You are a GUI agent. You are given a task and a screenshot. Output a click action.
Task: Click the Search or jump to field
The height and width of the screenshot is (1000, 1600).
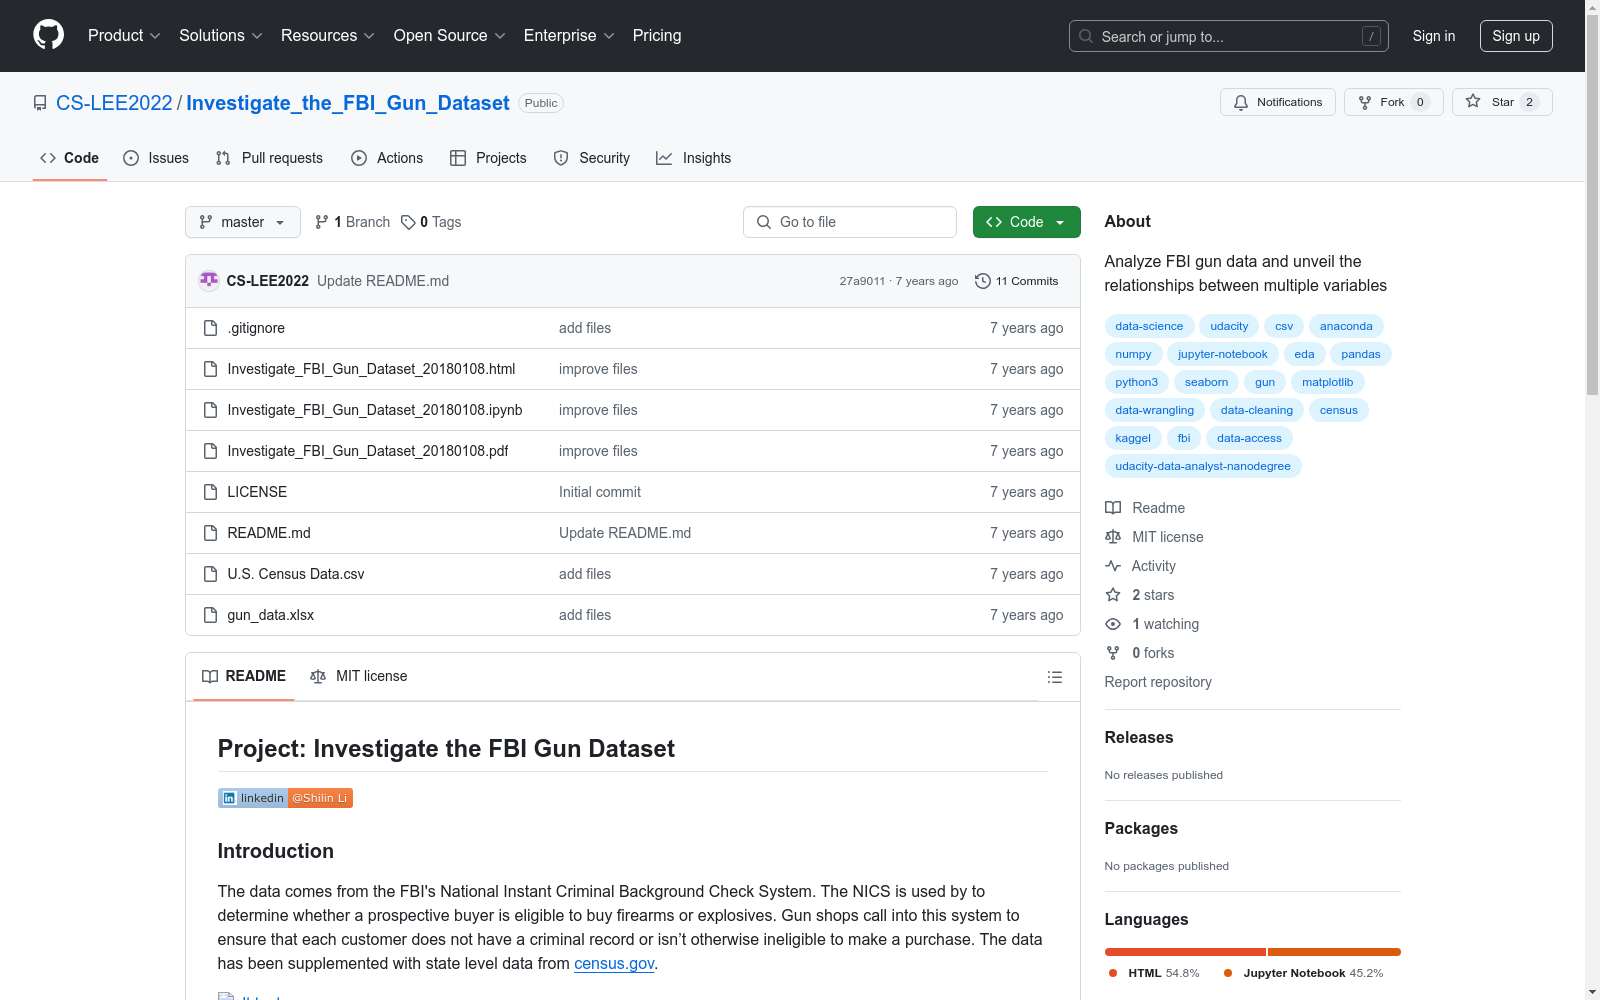tap(1229, 36)
